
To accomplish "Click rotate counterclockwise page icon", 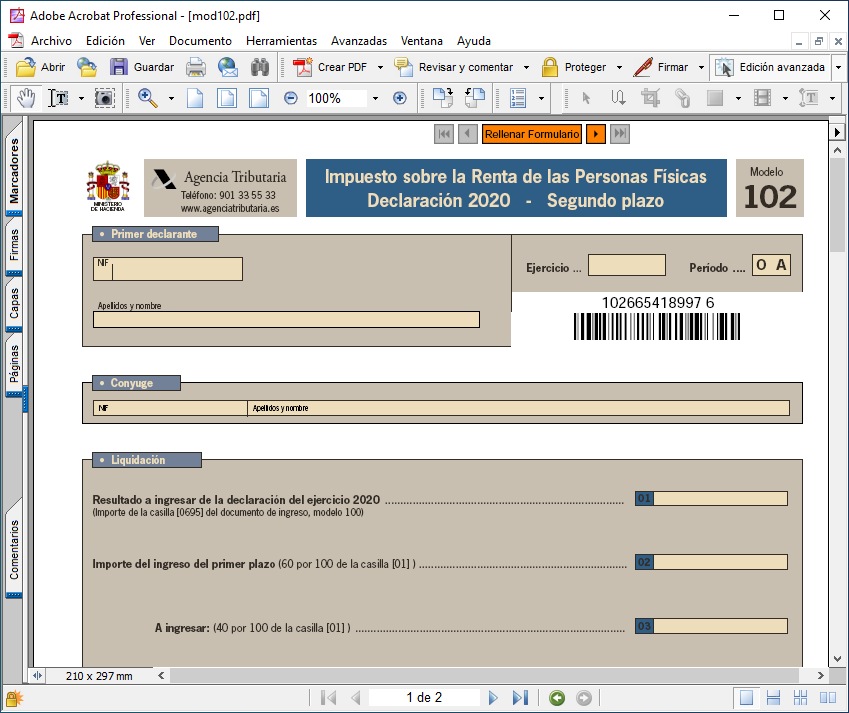I will coord(475,98).
